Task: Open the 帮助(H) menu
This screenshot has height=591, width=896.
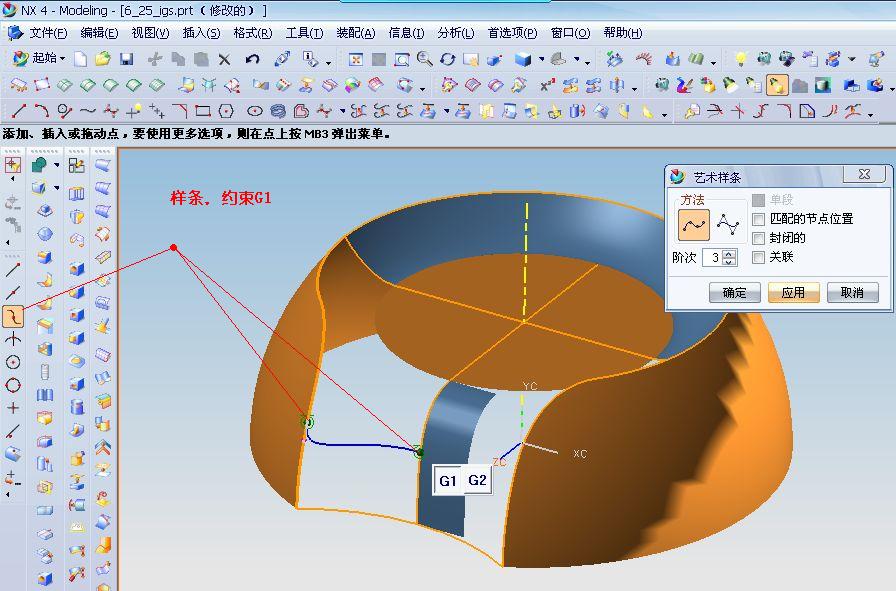Action: pos(623,33)
